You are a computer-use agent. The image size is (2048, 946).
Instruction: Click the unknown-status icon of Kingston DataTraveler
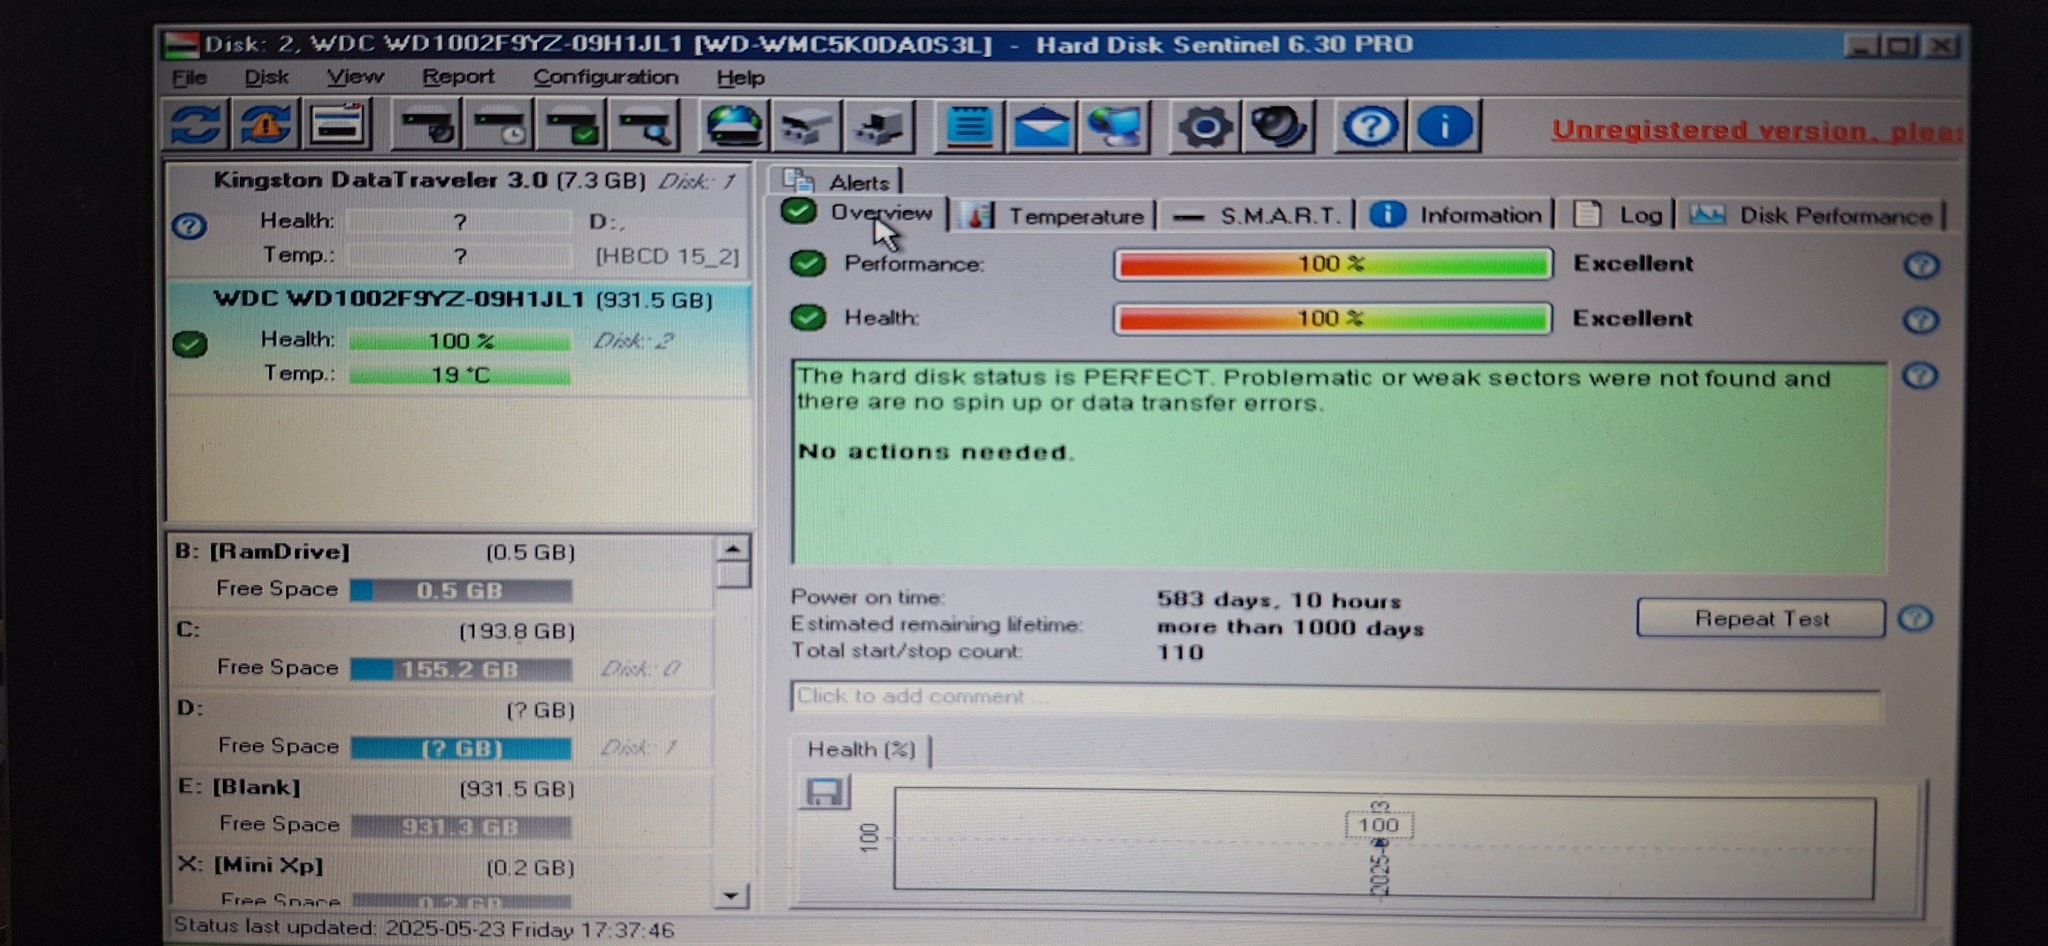pos(189,226)
